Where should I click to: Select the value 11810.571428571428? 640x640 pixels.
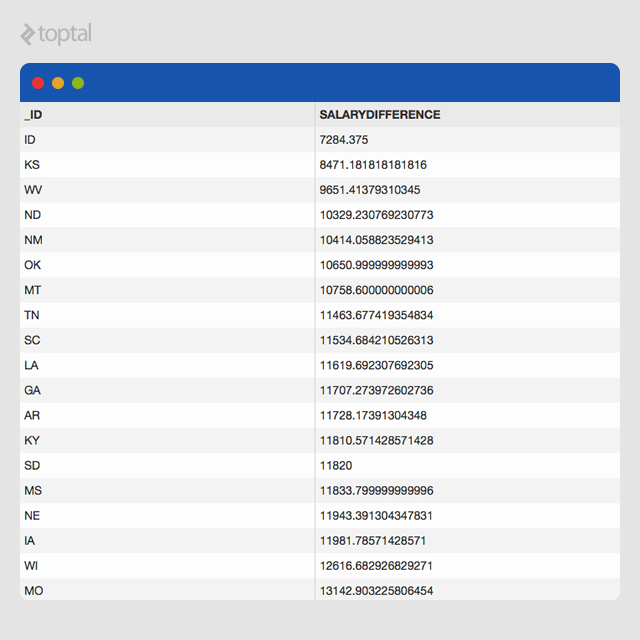pyautogui.click(x=376, y=441)
